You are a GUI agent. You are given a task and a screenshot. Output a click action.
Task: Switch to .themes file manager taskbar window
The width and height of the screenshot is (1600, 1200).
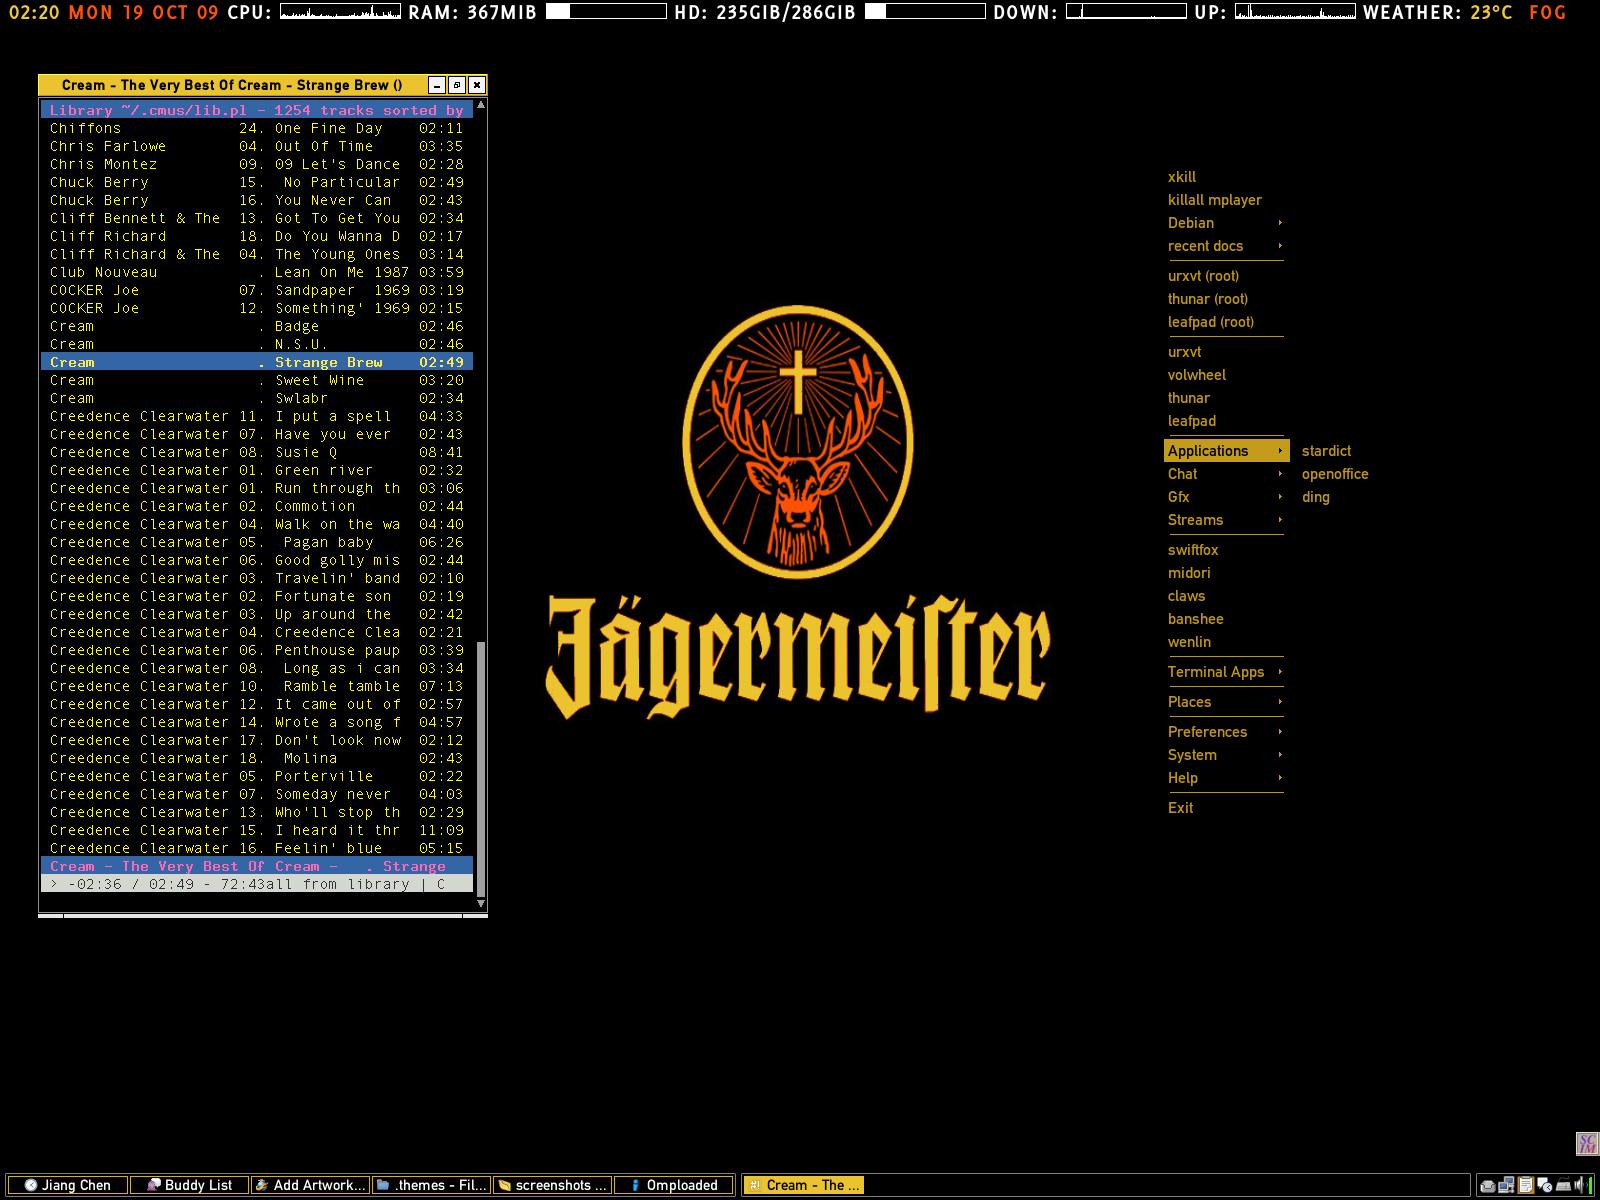click(x=431, y=1185)
